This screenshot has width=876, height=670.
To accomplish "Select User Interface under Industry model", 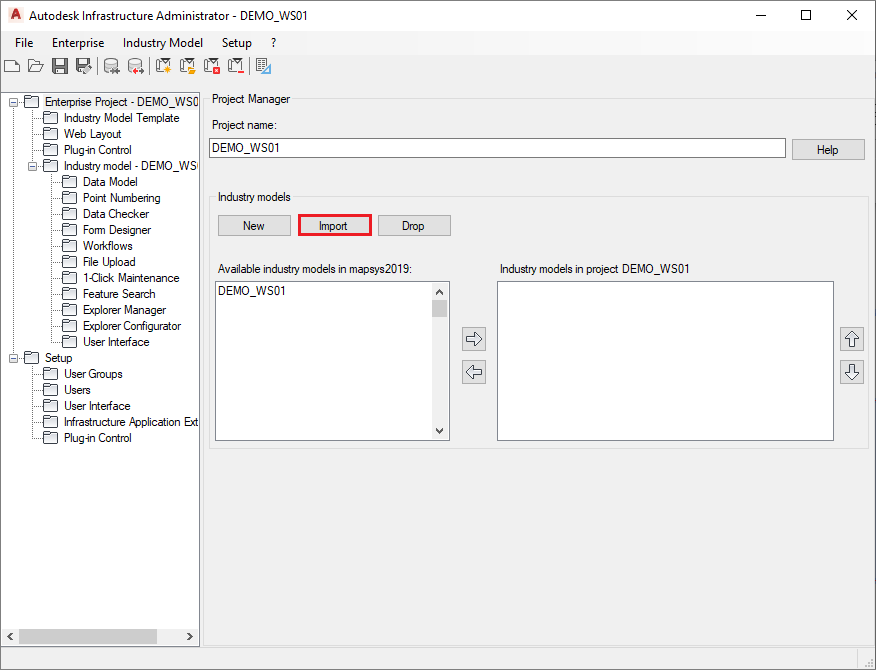I will (x=116, y=343).
